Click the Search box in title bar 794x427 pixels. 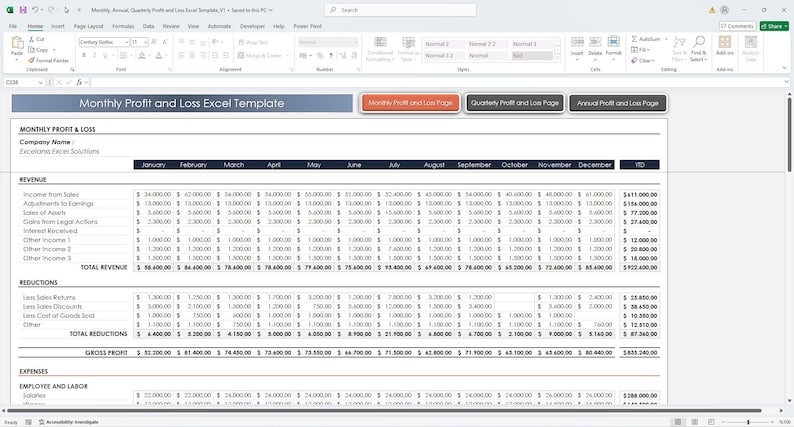pos(400,10)
